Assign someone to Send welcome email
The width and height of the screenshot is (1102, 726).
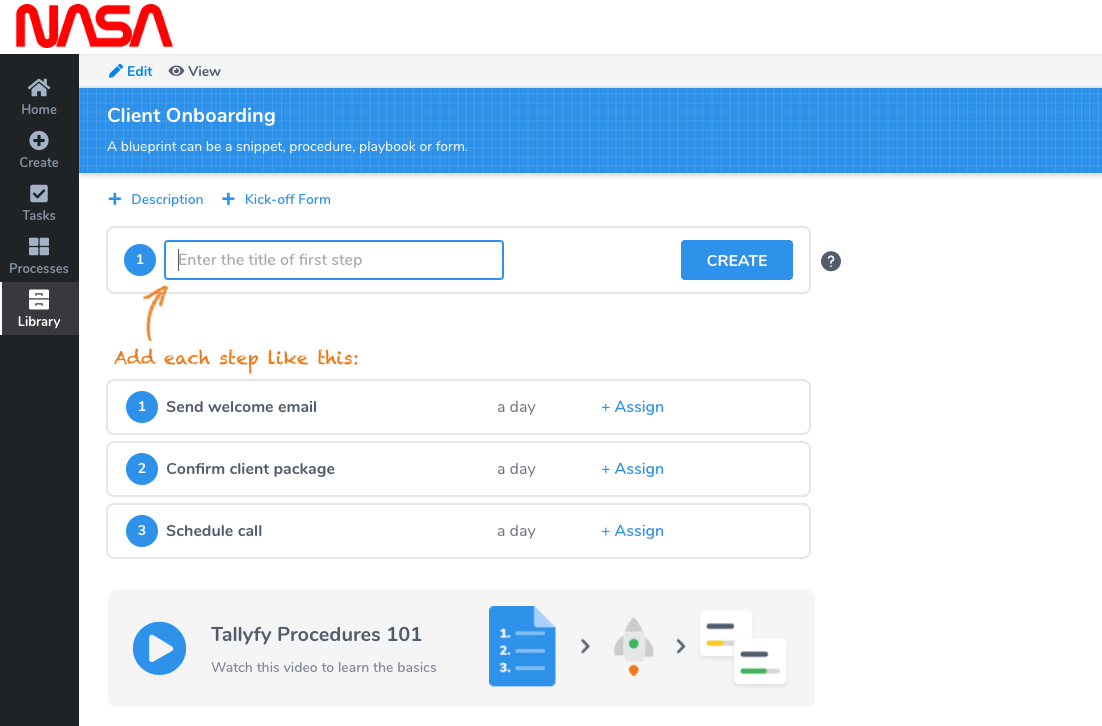[632, 407]
